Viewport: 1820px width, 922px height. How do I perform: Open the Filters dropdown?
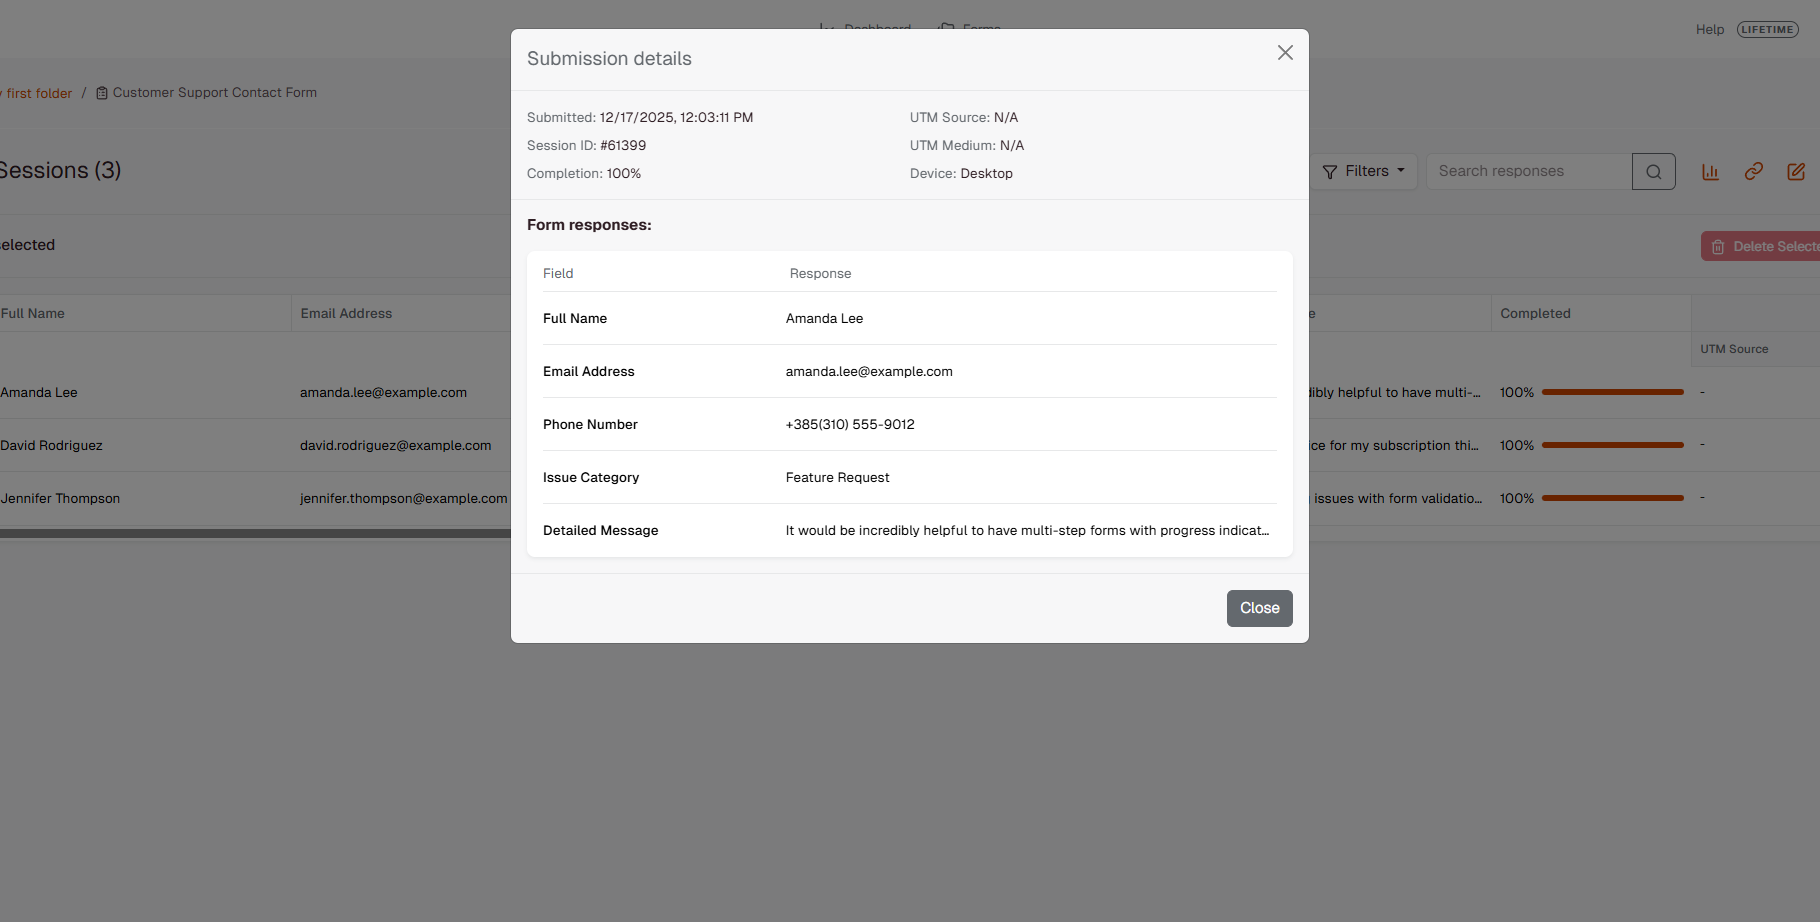(1364, 171)
